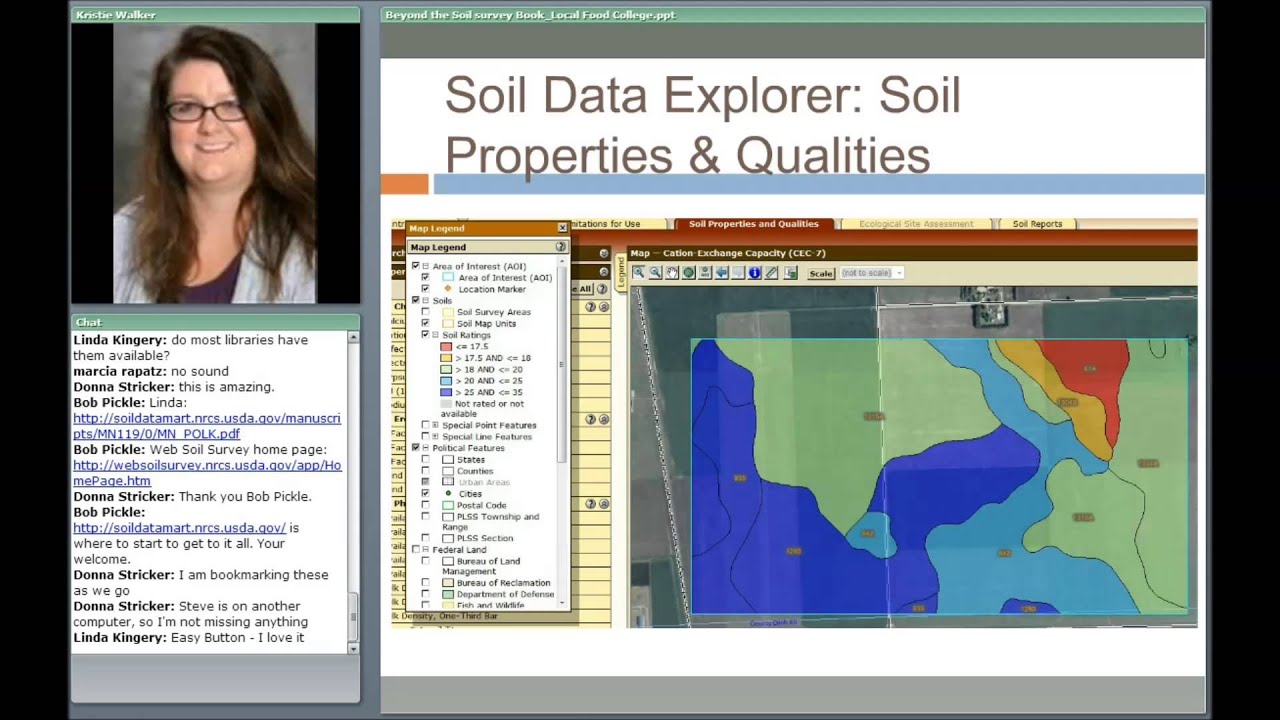Click help icon beside the 'All' button
Screen dimensions: 1280x720
click(602, 289)
